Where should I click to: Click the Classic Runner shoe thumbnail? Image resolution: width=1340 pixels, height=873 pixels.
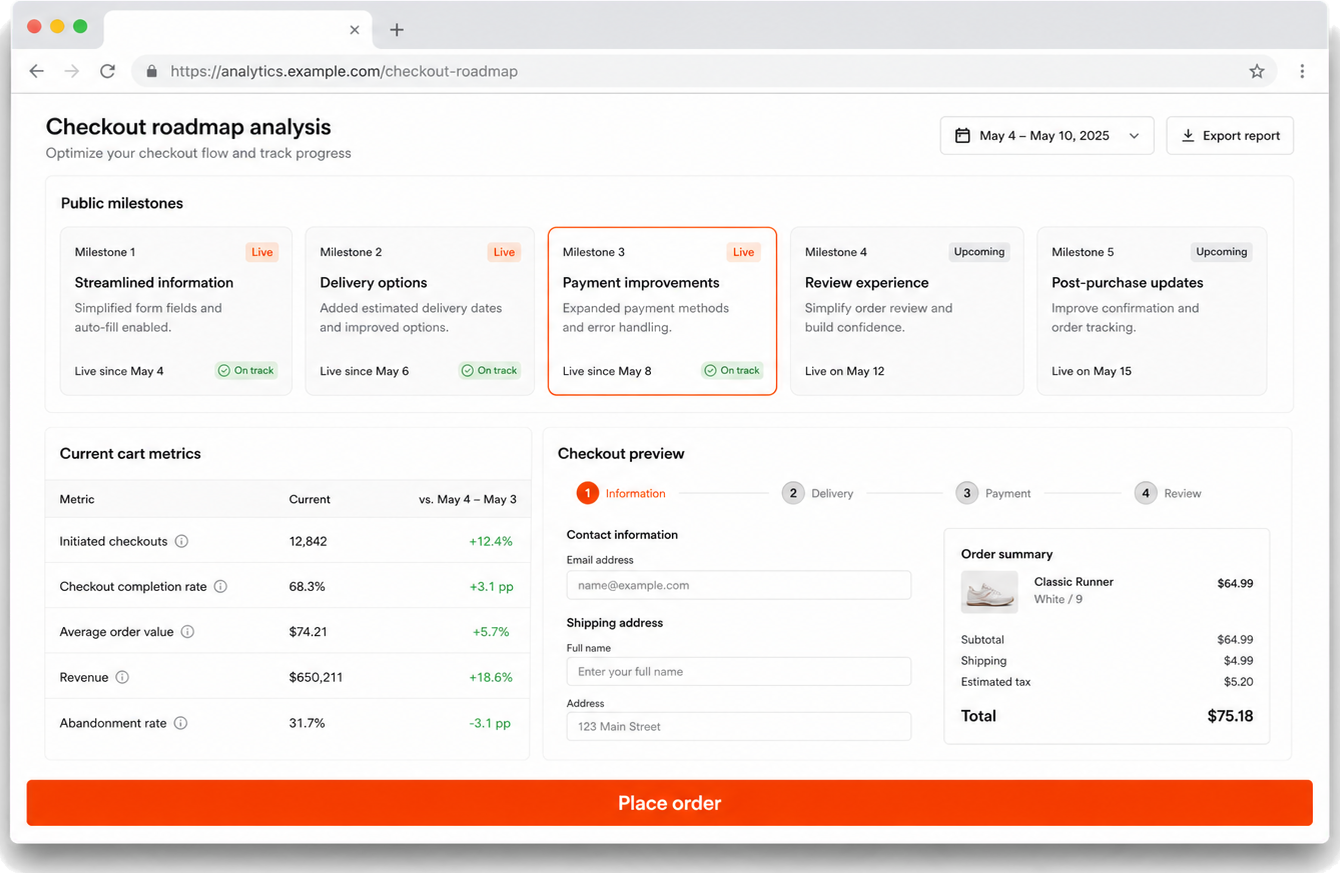coord(989,591)
